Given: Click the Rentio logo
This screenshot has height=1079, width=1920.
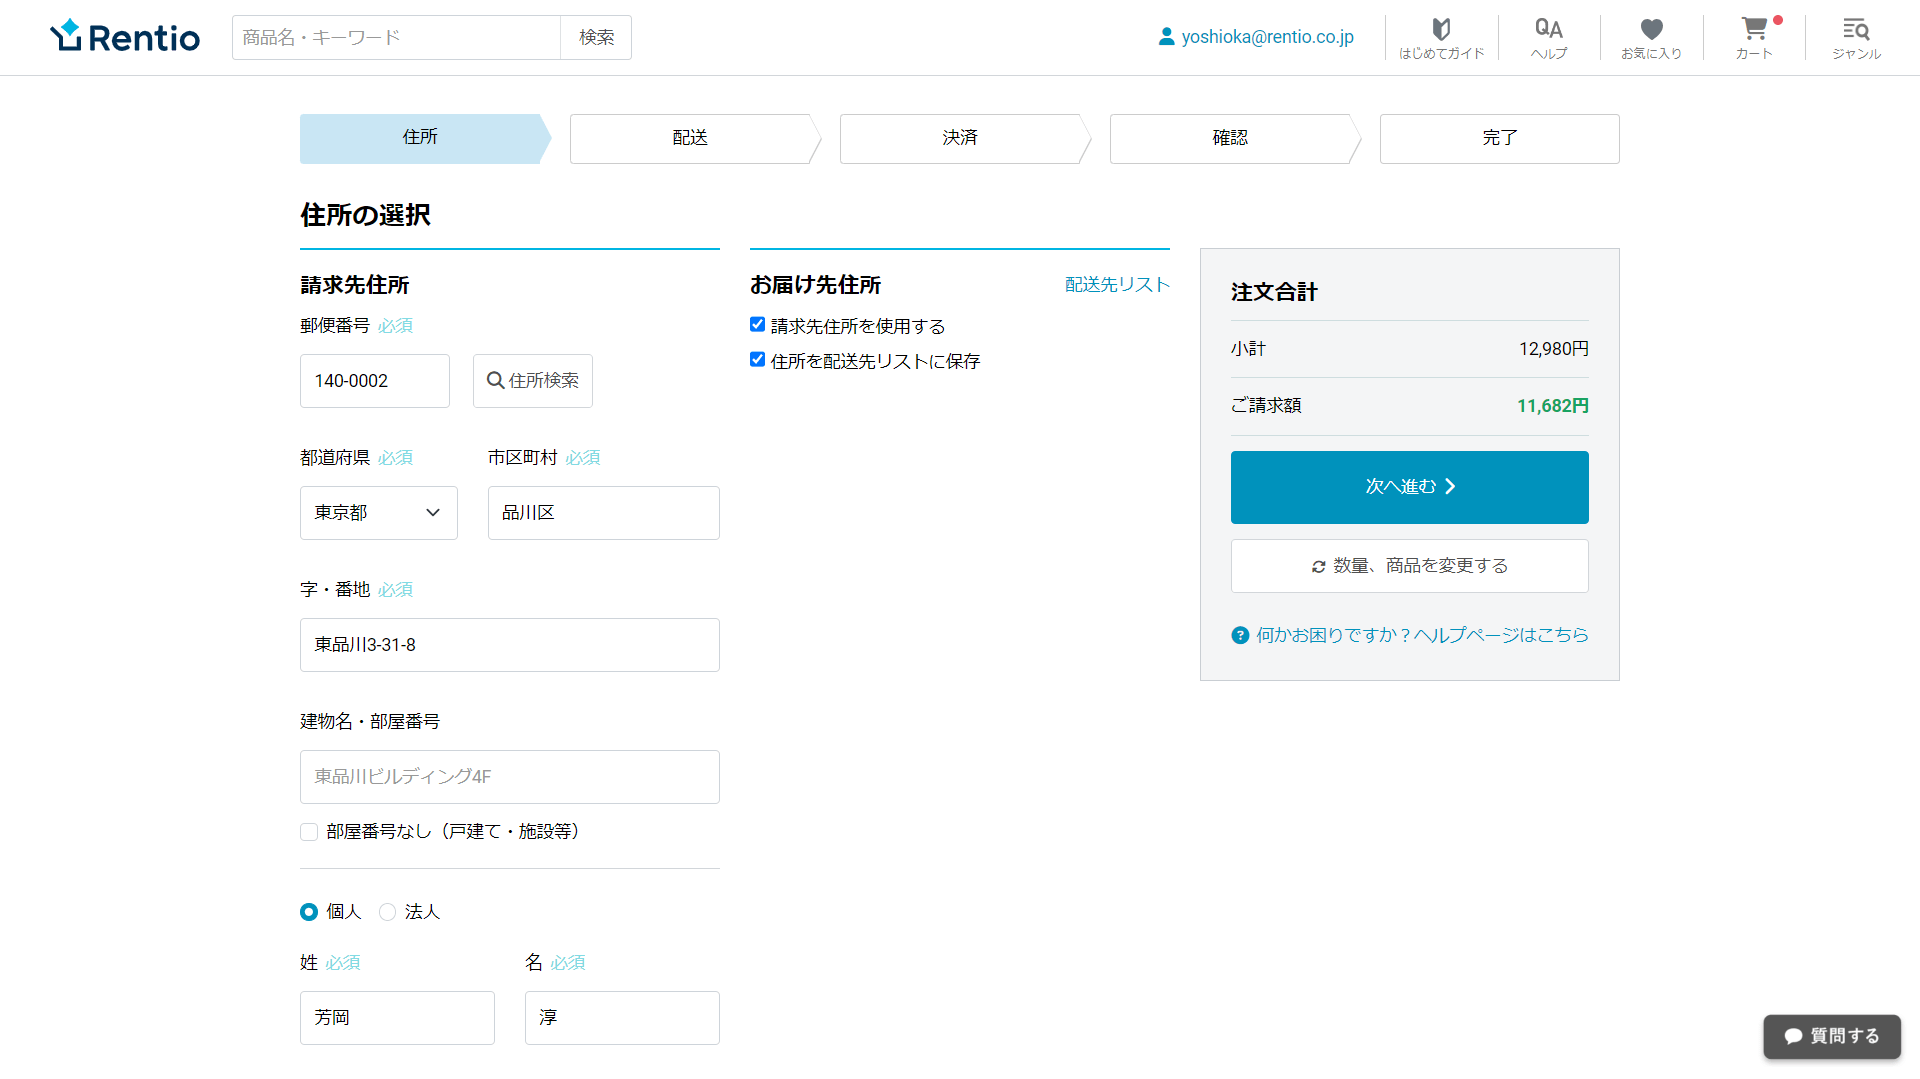Looking at the screenshot, I should pyautogui.click(x=125, y=37).
